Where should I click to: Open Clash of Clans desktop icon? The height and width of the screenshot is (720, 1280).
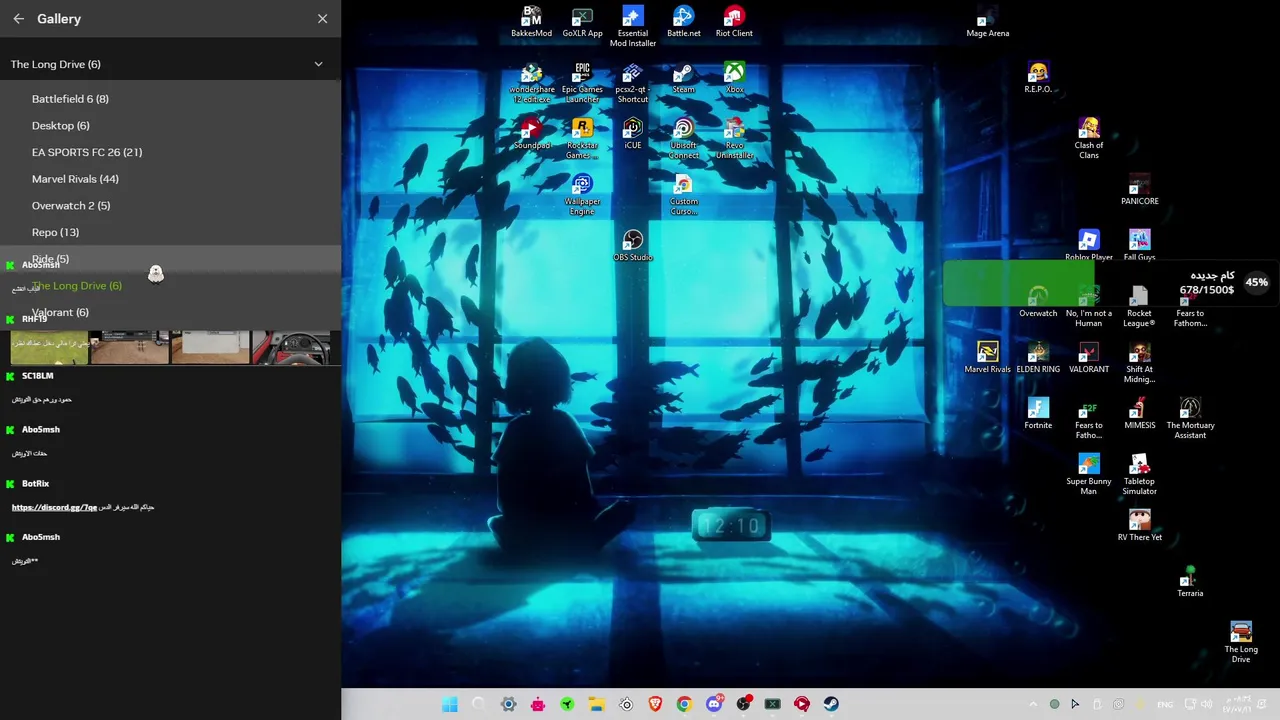coord(1089,139)
